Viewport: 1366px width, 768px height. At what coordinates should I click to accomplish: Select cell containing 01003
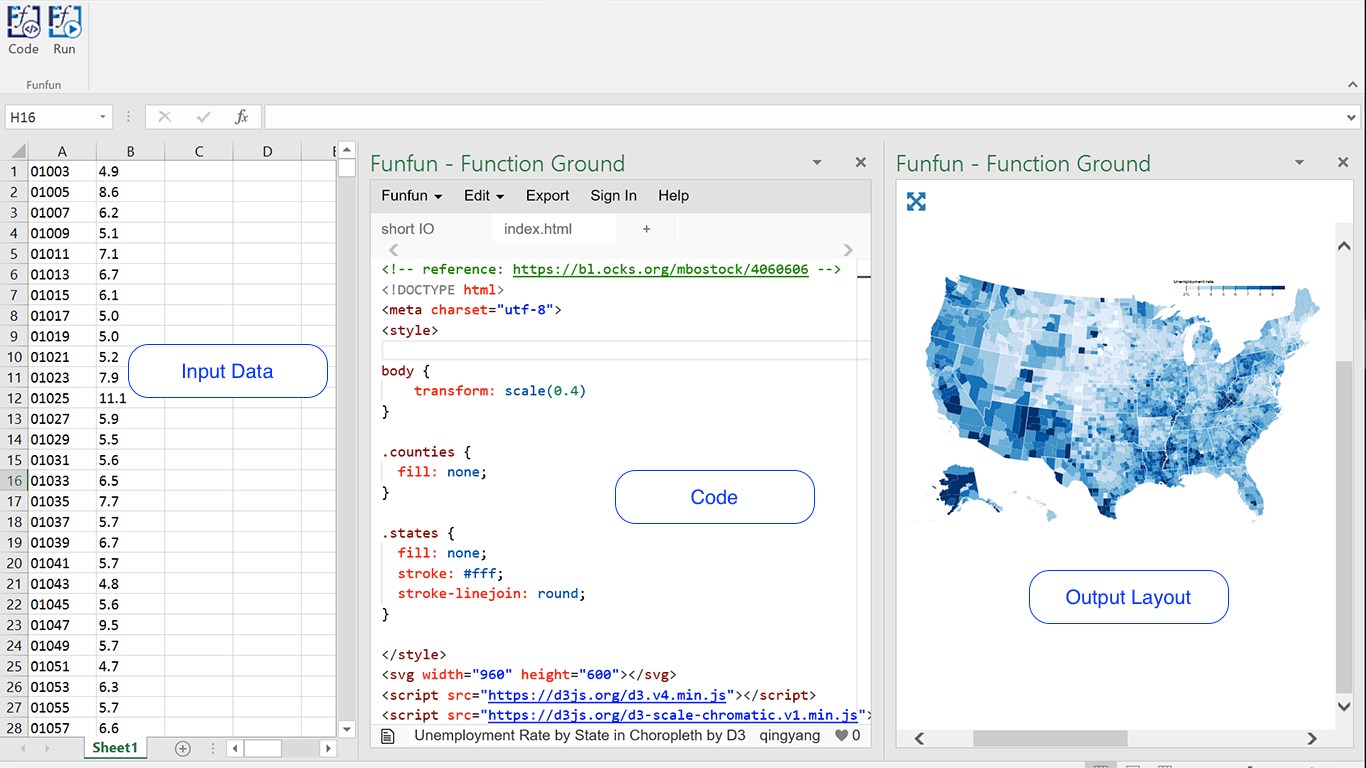coord(62,171)
